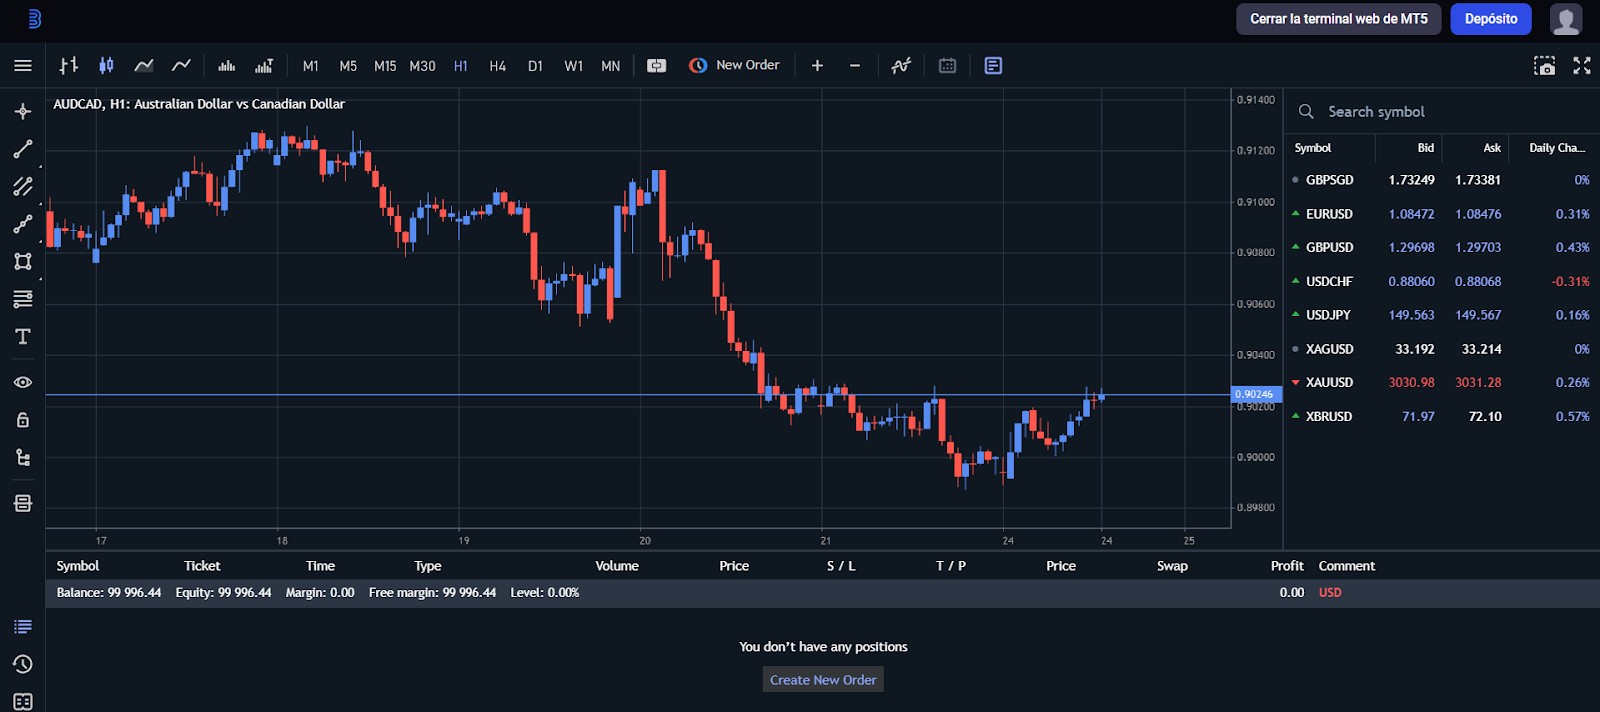Select the D1 timeframe
Screen dimensions: 1600x712
[x=536, y=66]
